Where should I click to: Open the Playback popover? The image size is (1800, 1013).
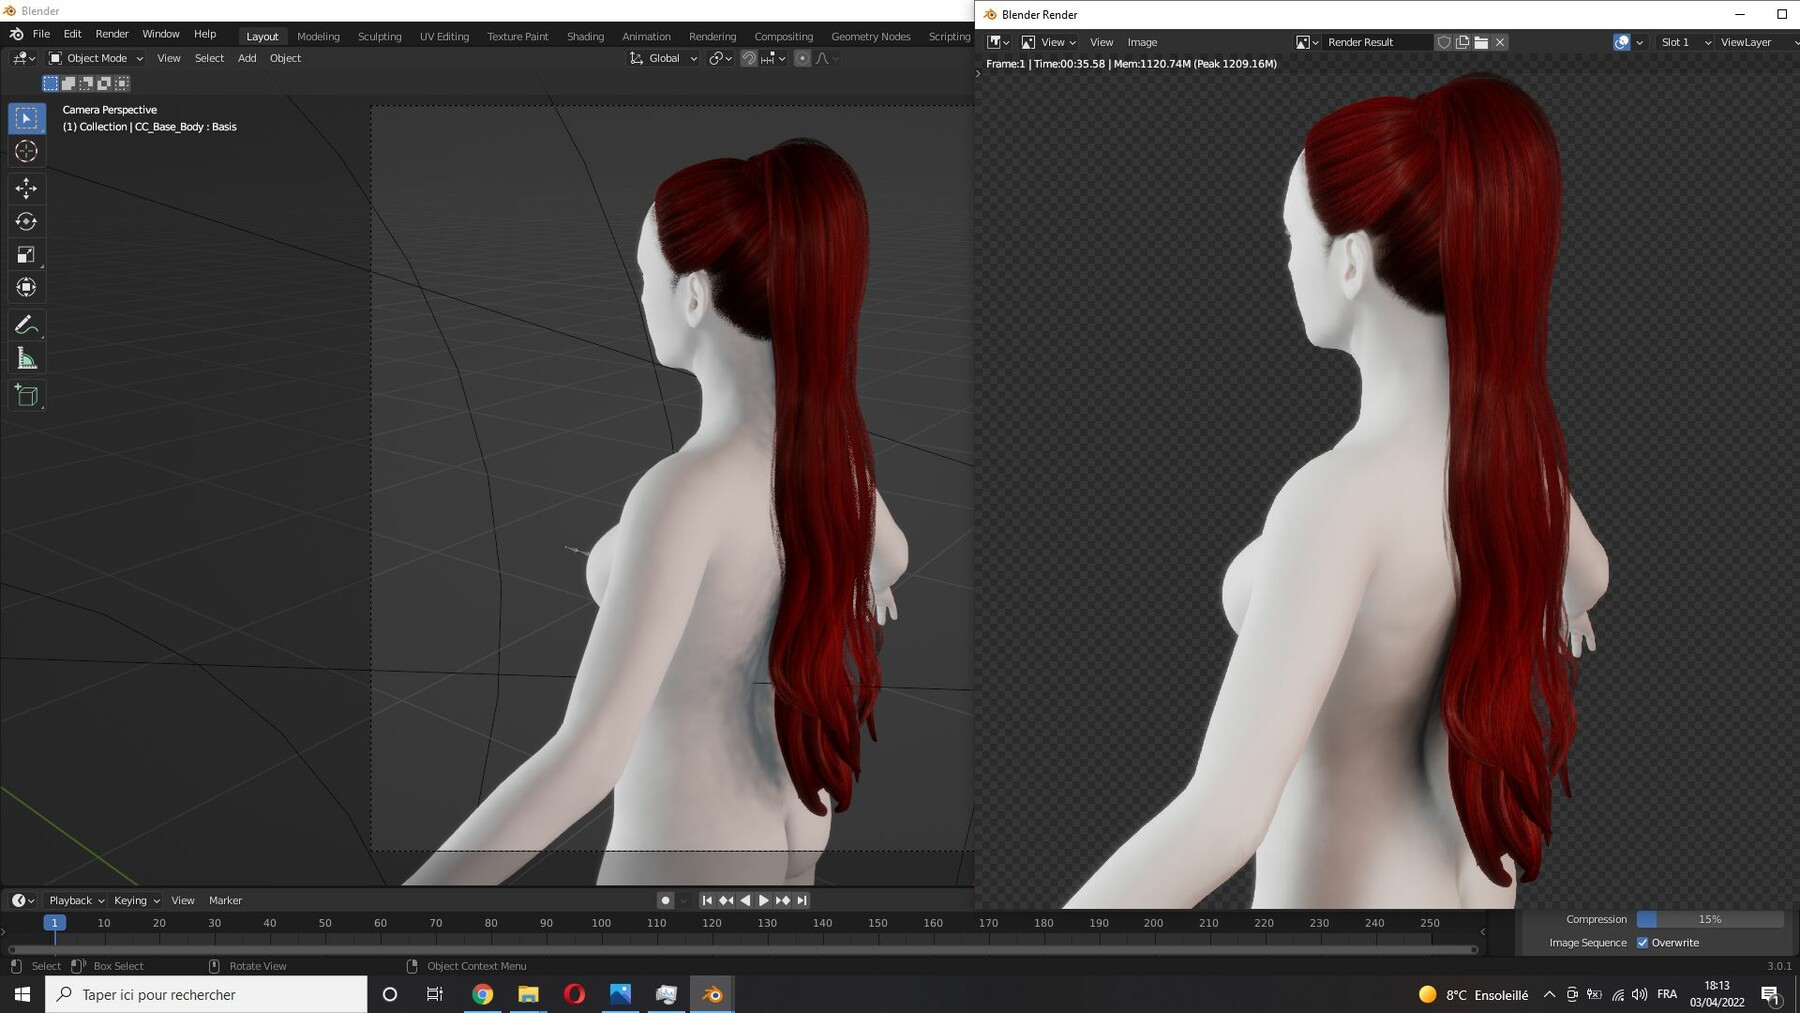click(76, 900)
